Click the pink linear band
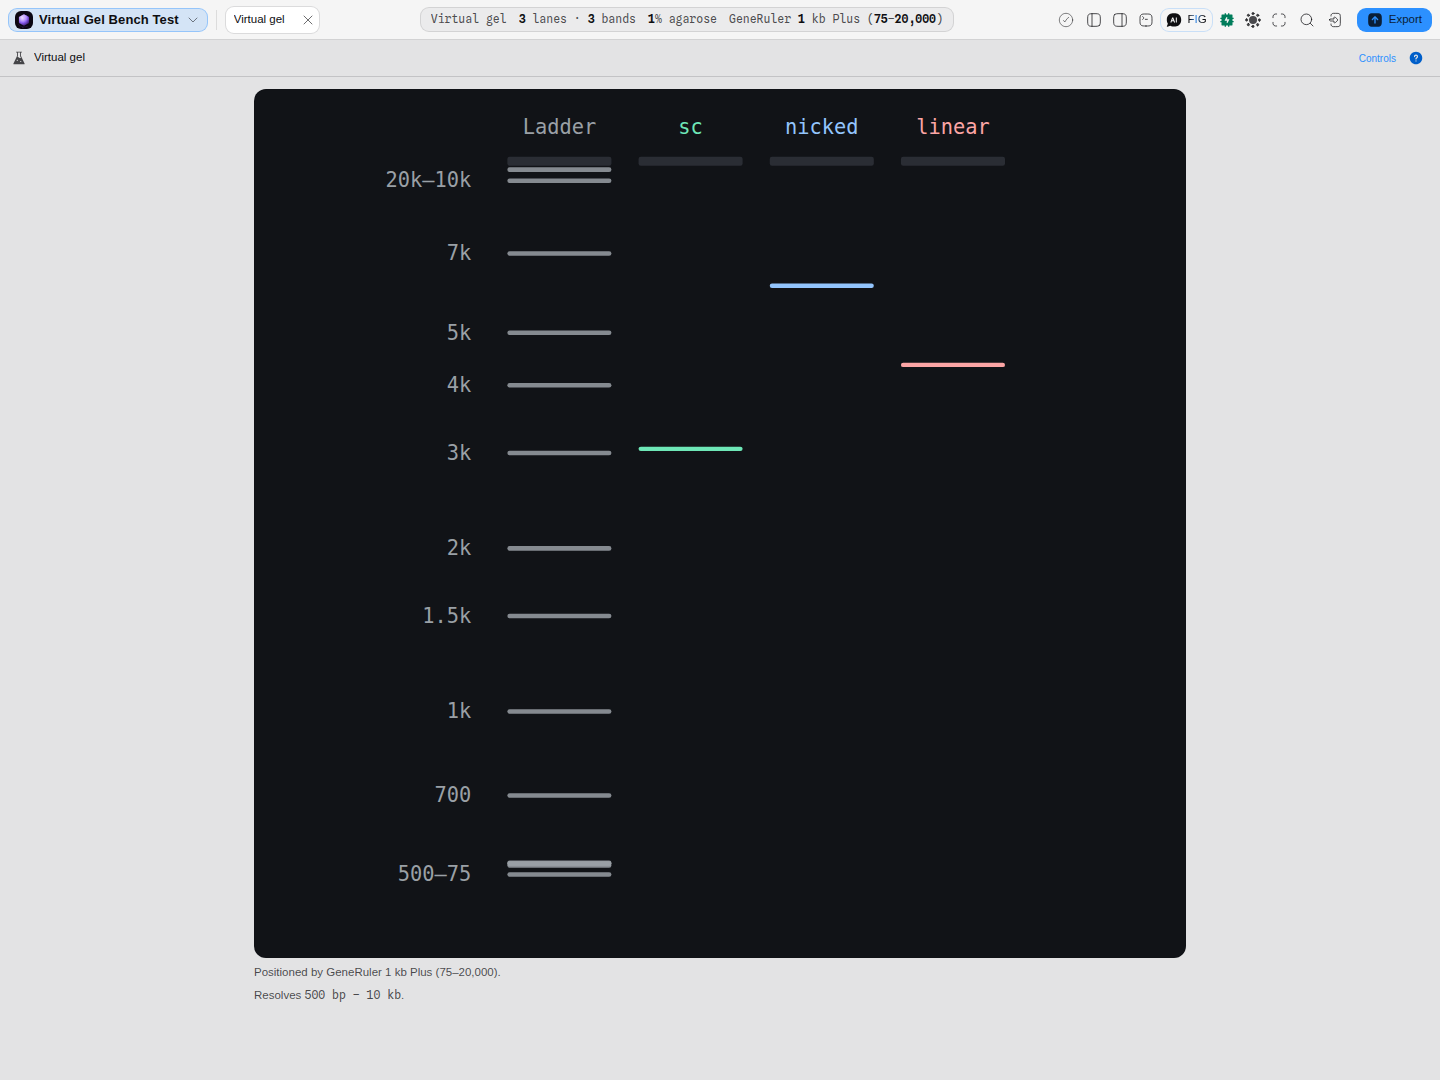The image size is (1440, 1080). (953, 365)
